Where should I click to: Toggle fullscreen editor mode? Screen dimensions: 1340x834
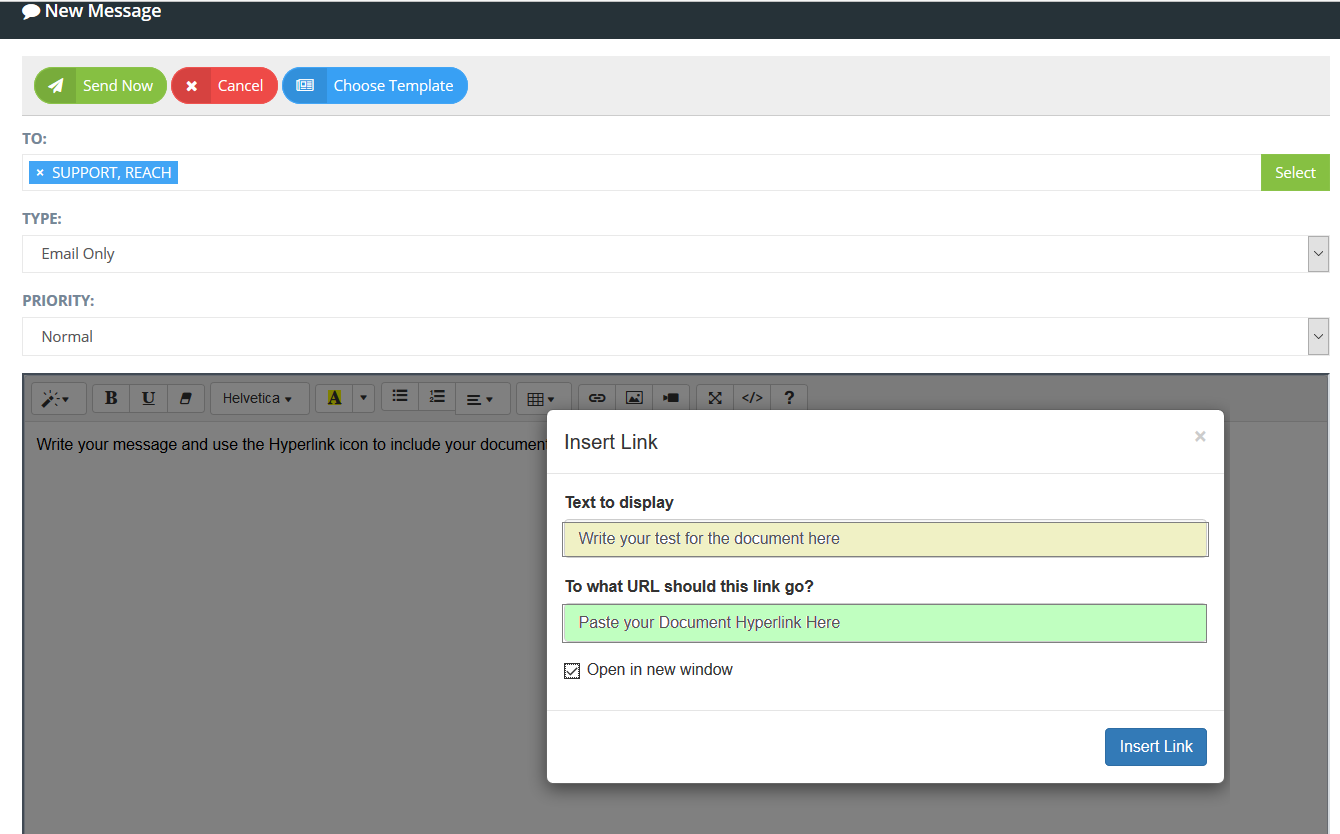point(715,398)
